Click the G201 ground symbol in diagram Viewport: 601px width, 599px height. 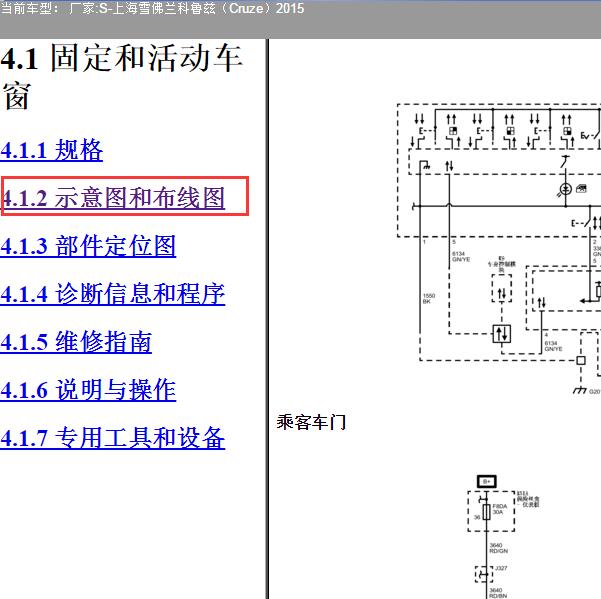pos(580,390)
